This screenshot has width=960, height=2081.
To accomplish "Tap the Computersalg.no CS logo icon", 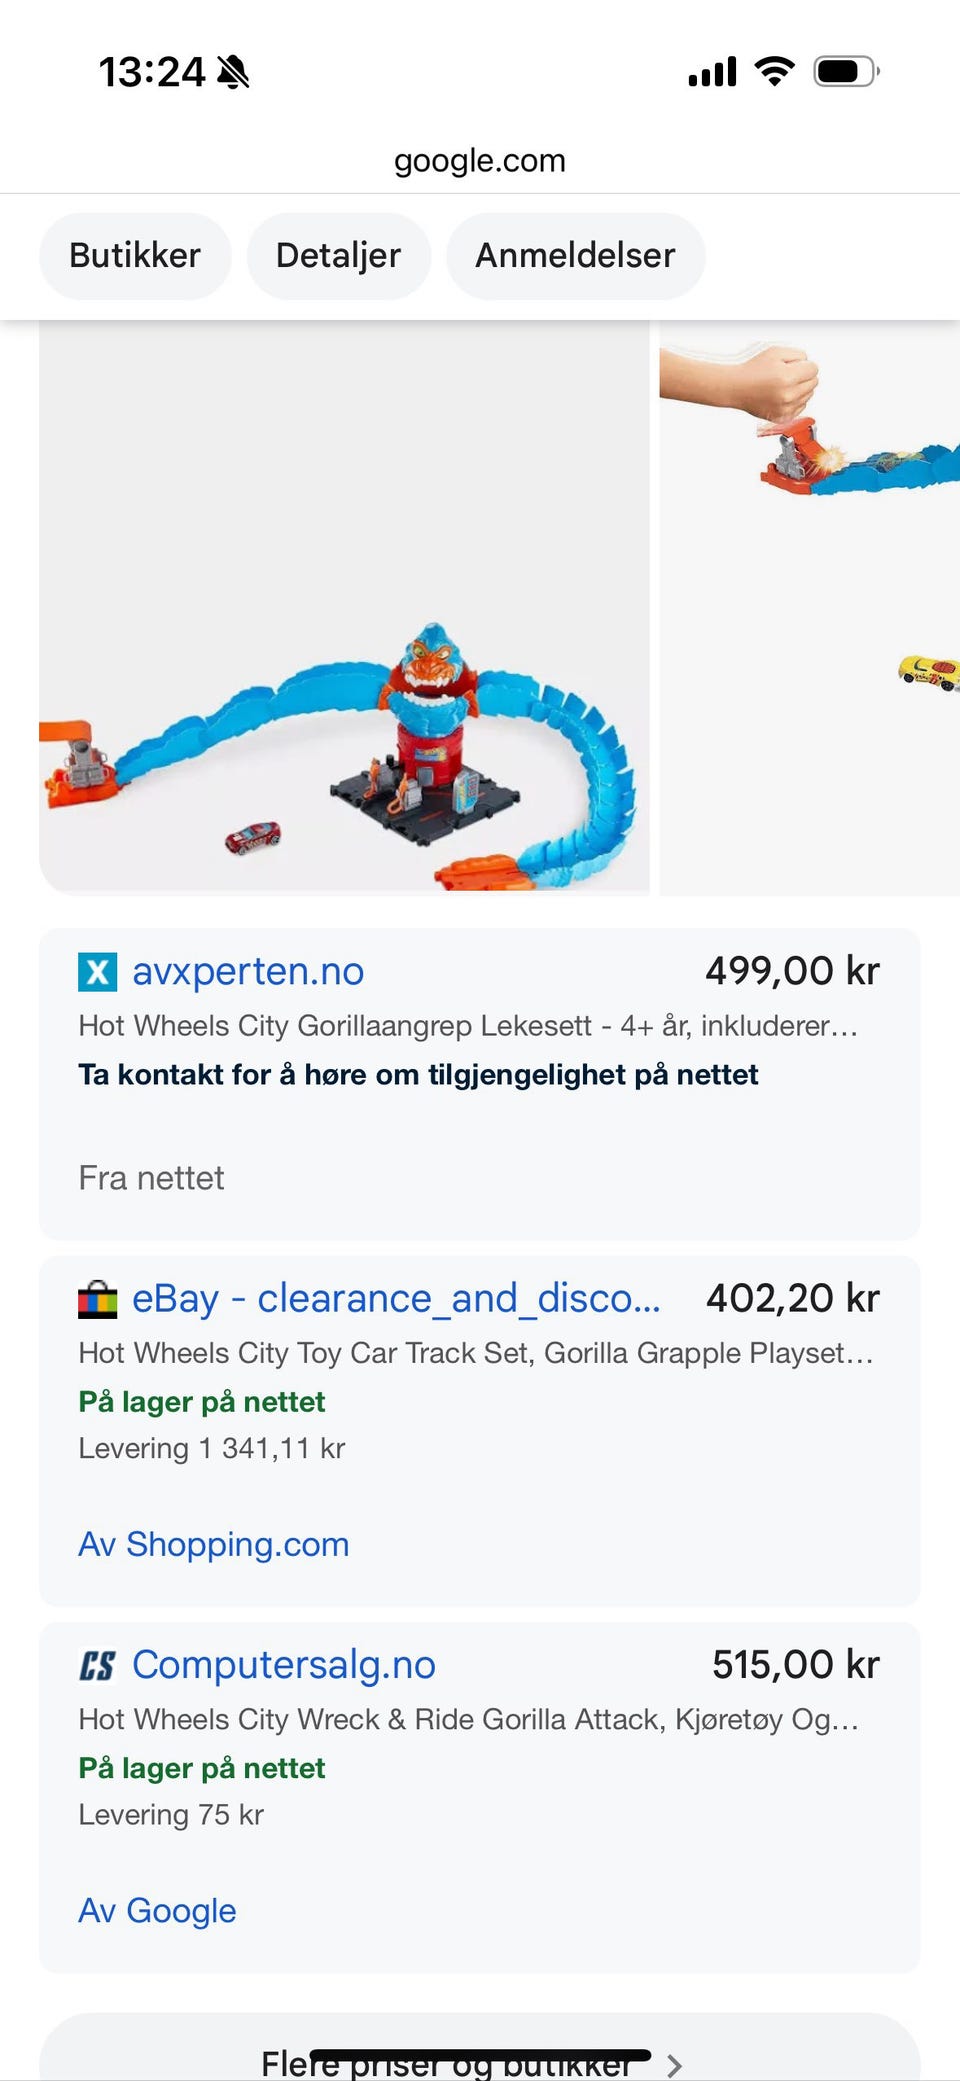I will coord(98,1665).
